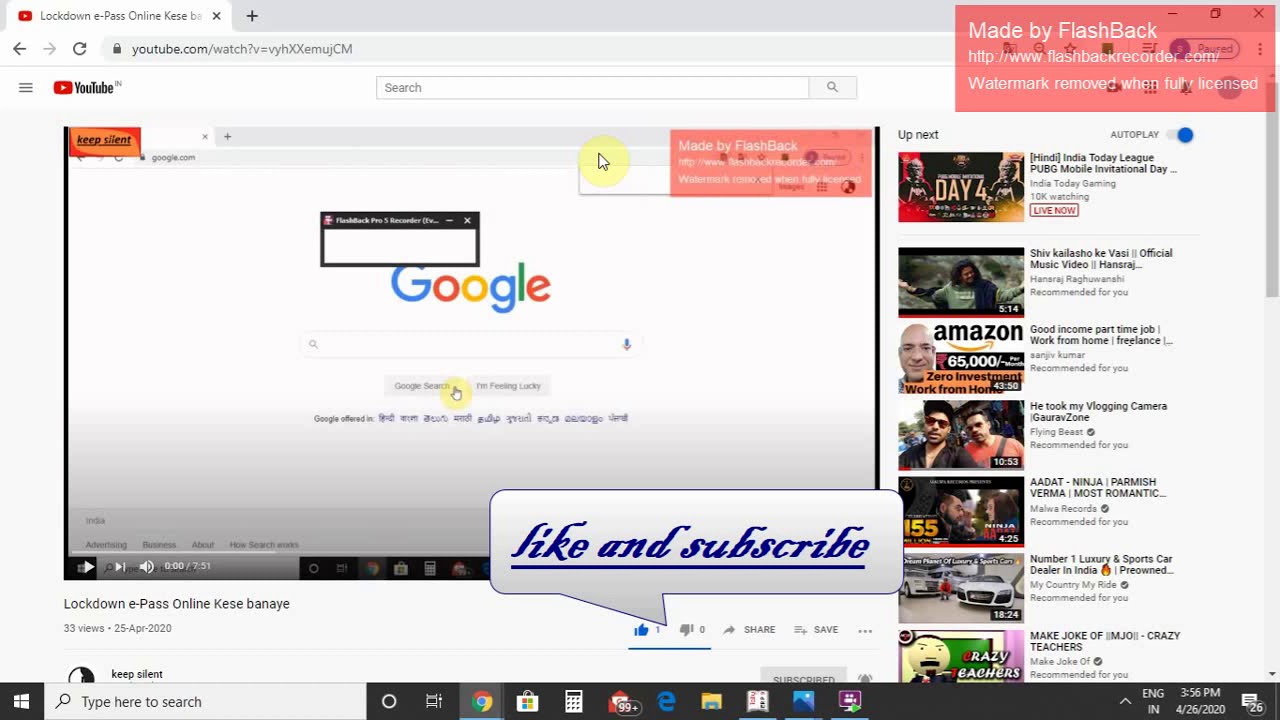Open Microsoft Edge from the taskbar

[666, 702]
